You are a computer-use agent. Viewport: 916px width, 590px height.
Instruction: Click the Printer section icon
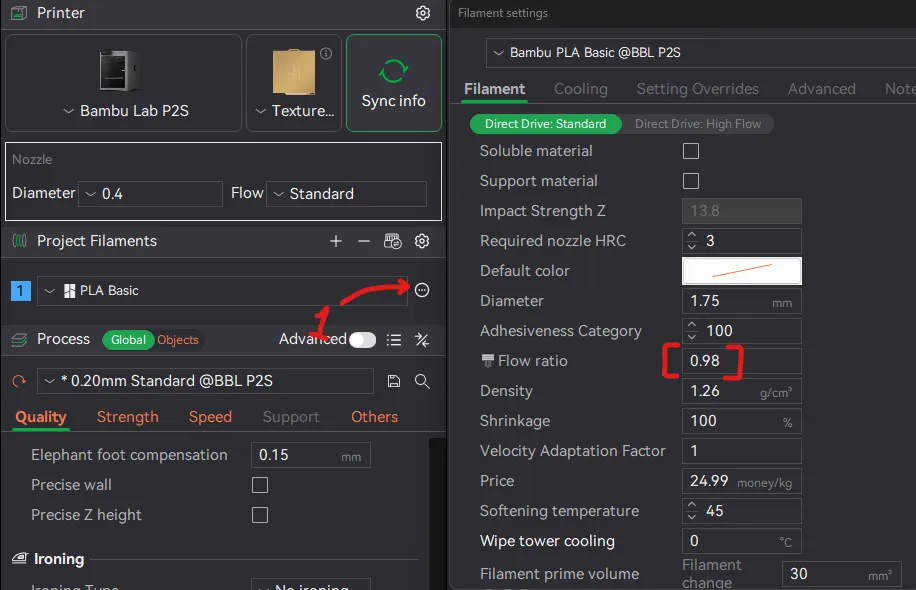click(x=19, y=13)
